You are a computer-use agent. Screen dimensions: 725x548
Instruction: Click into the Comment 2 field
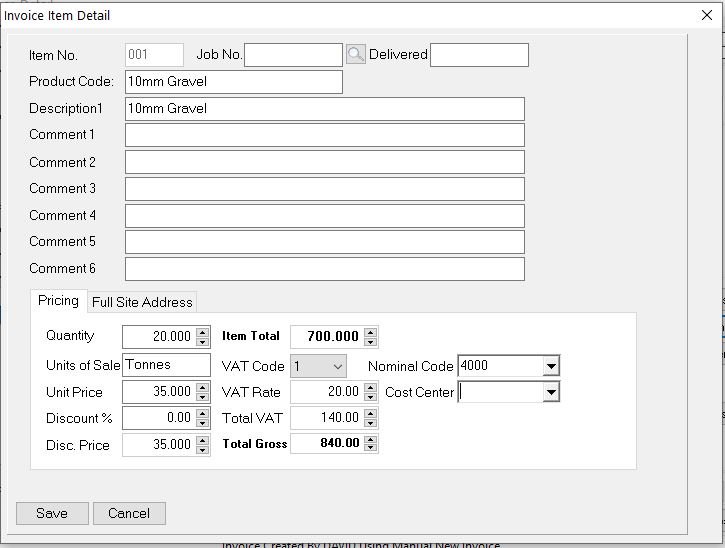click(325, 162)
